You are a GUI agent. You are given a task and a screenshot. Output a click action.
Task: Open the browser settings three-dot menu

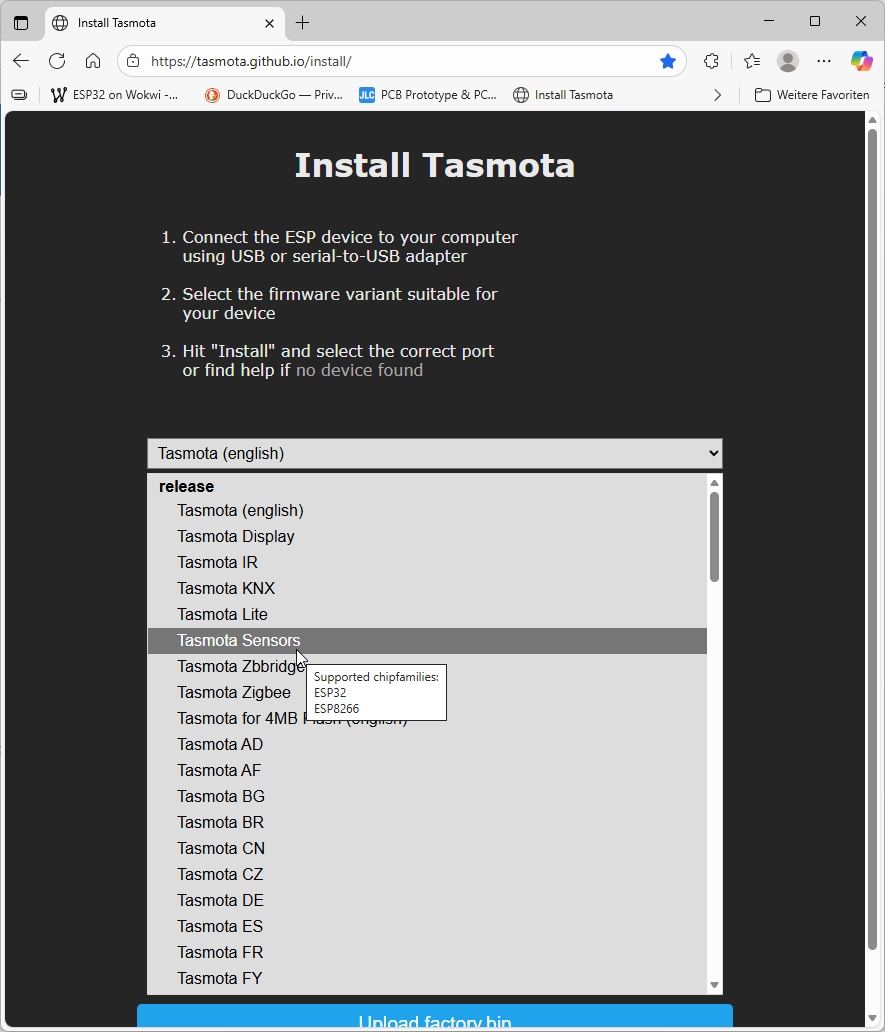[x=824, y=61]
